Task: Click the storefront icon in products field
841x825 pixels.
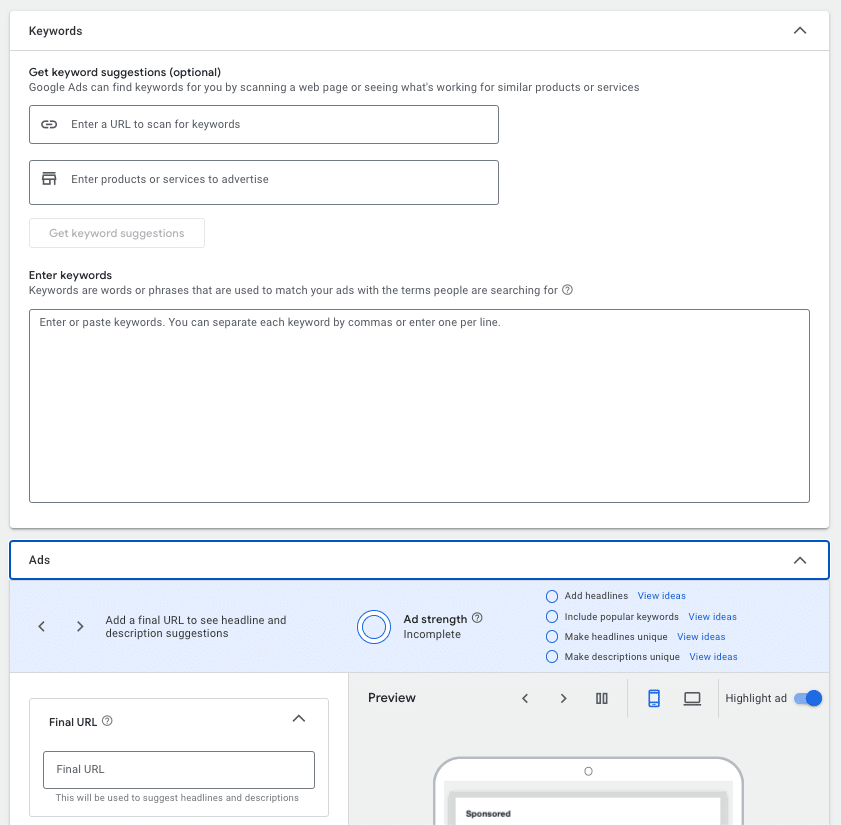Action: coord(49,179)
